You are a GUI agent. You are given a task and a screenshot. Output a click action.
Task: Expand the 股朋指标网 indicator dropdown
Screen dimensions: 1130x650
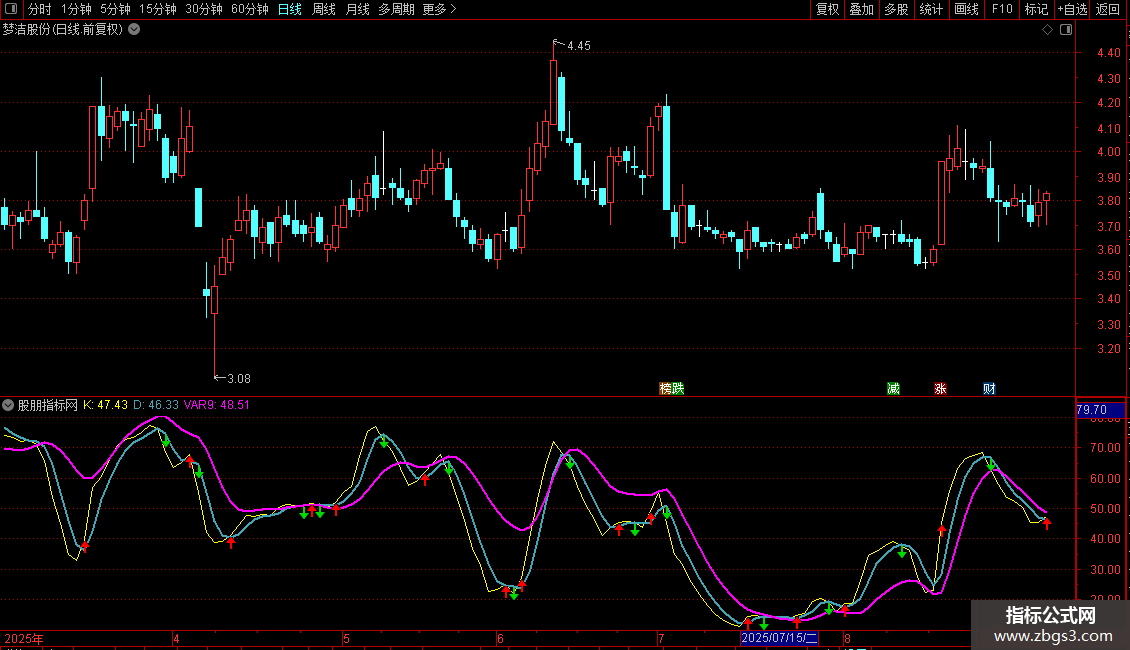coord(9,405)
